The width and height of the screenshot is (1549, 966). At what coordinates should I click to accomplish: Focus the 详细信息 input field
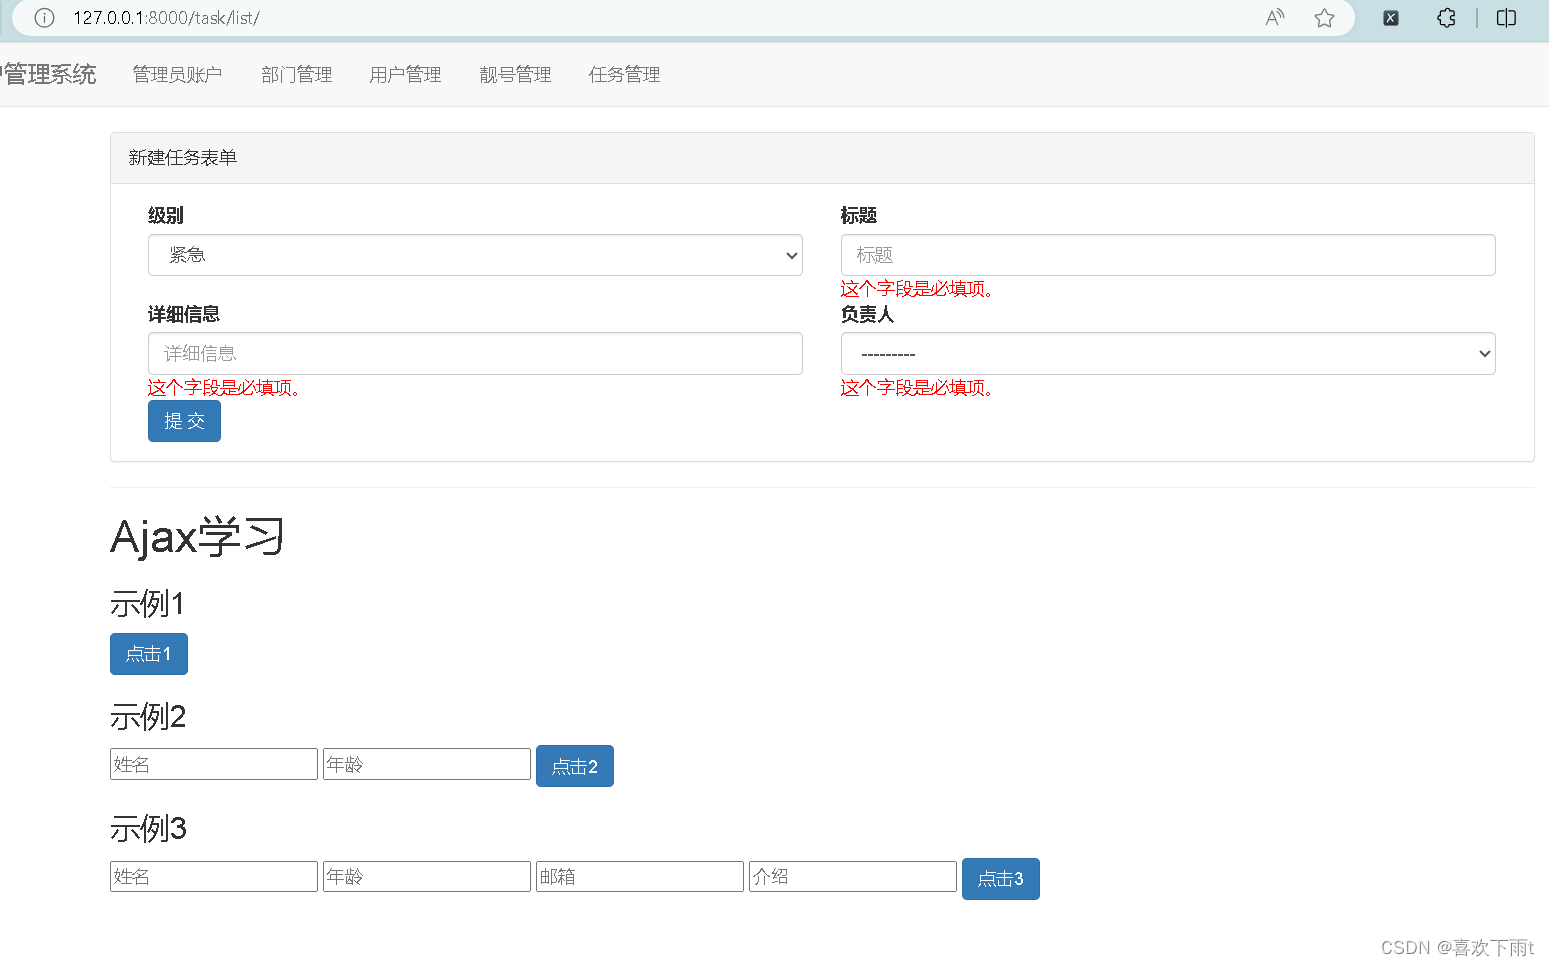pos(475,354)
